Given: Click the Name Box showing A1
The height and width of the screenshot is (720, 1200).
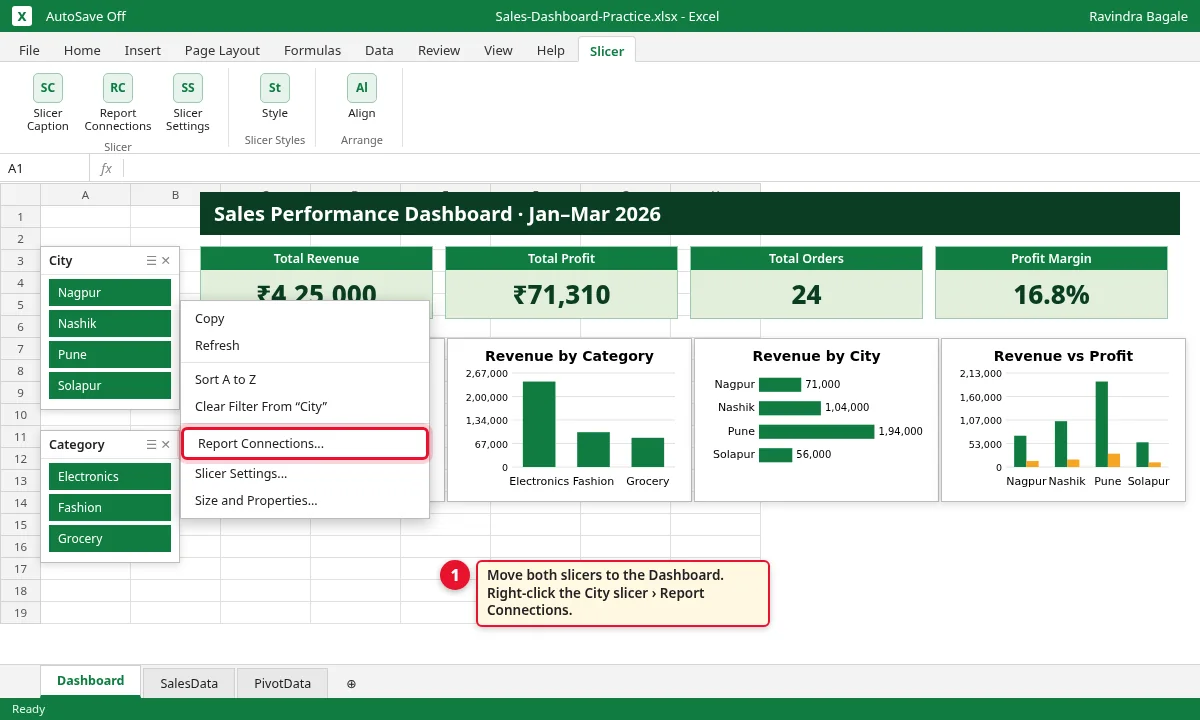Looking at the screenshot, I should (x=45, y=169).
